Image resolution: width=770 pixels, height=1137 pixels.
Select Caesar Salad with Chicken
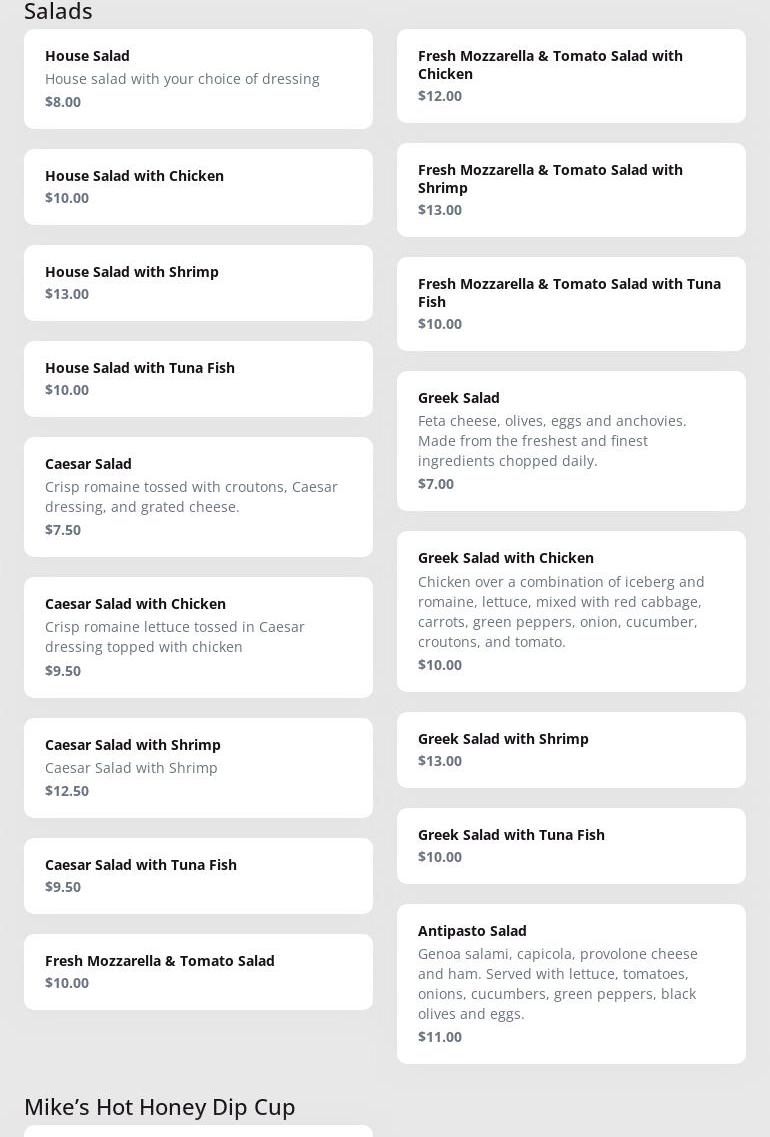[198, 637]
